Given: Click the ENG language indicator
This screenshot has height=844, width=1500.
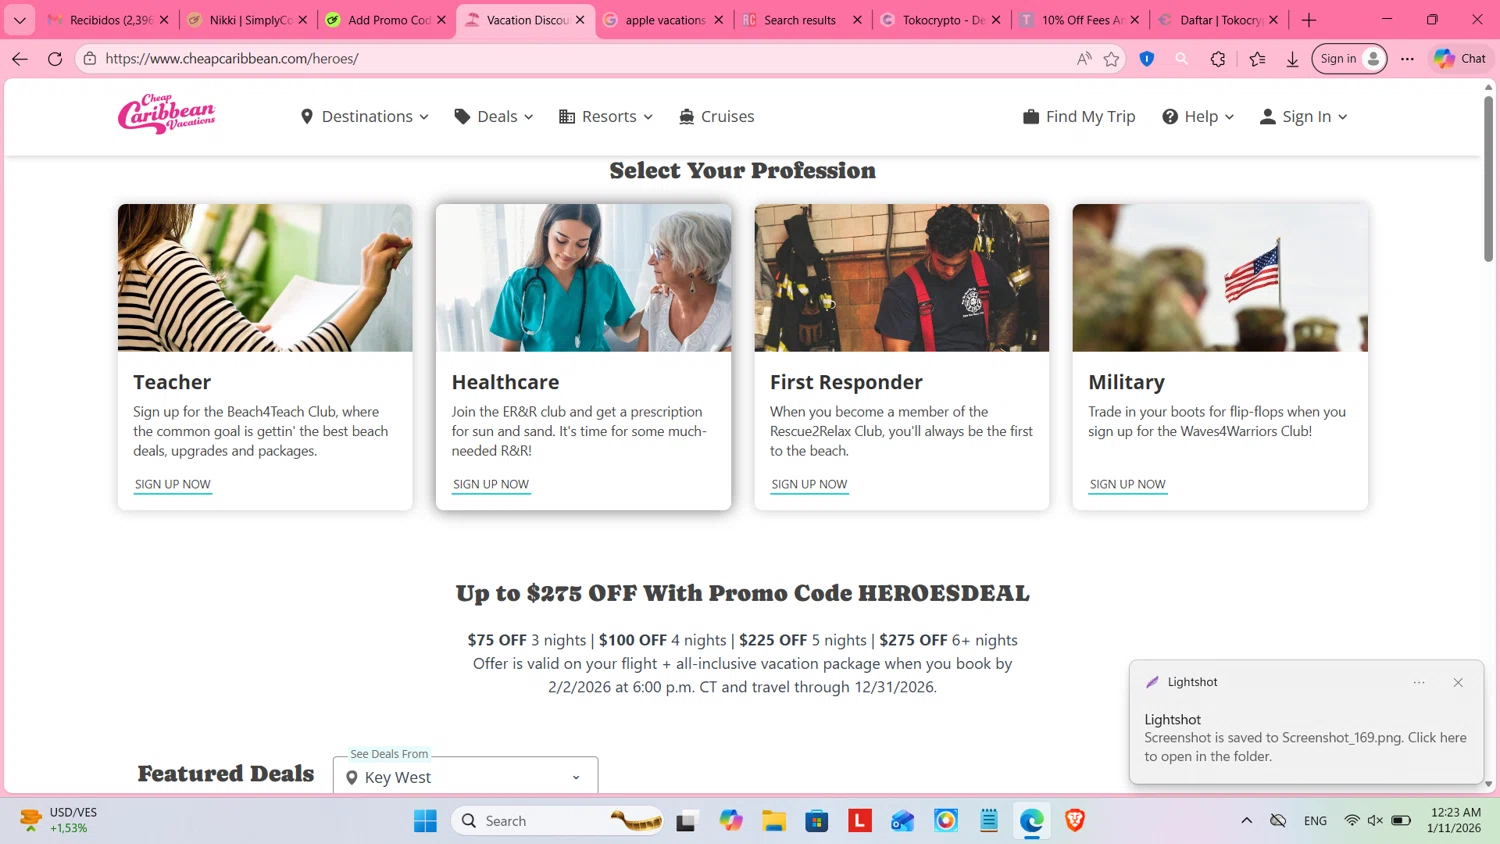Looking at the screenshot, I should click(x=1315, y=821).
